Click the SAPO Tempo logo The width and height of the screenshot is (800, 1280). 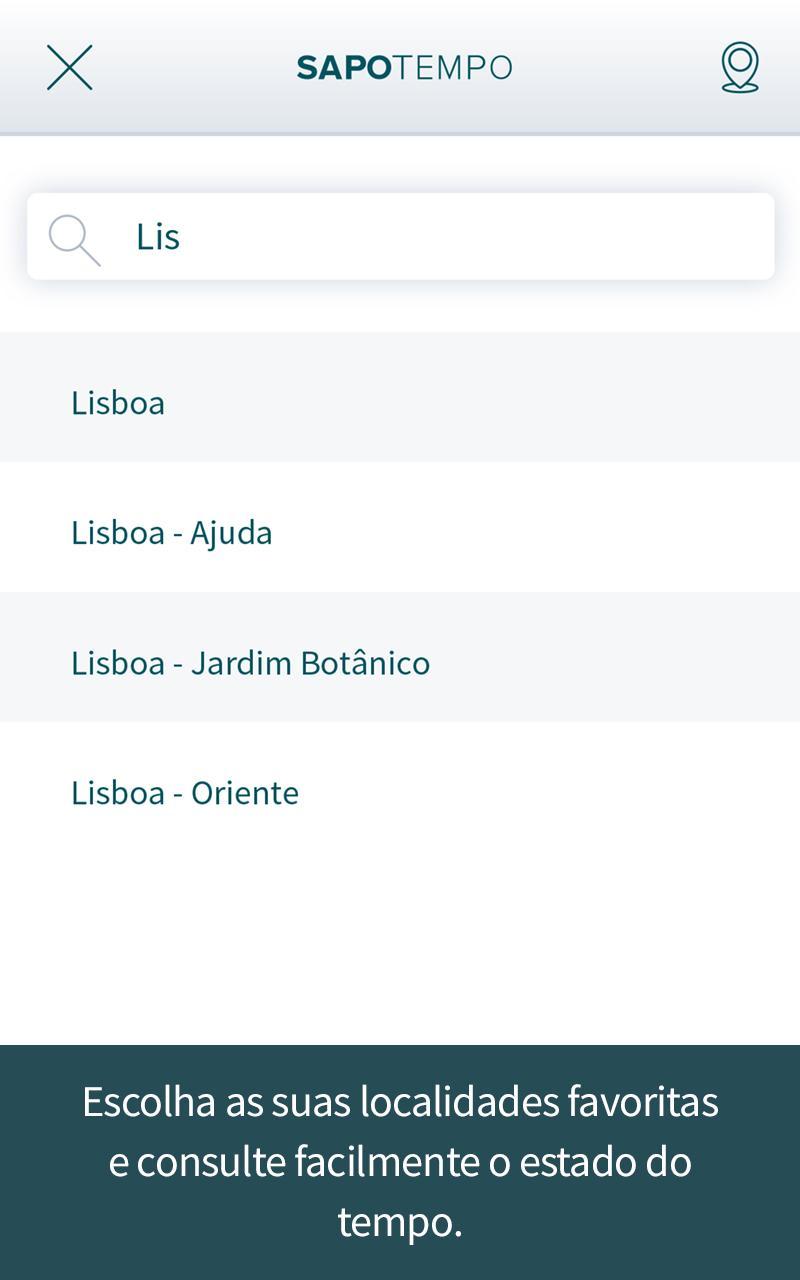pos(404,68)
